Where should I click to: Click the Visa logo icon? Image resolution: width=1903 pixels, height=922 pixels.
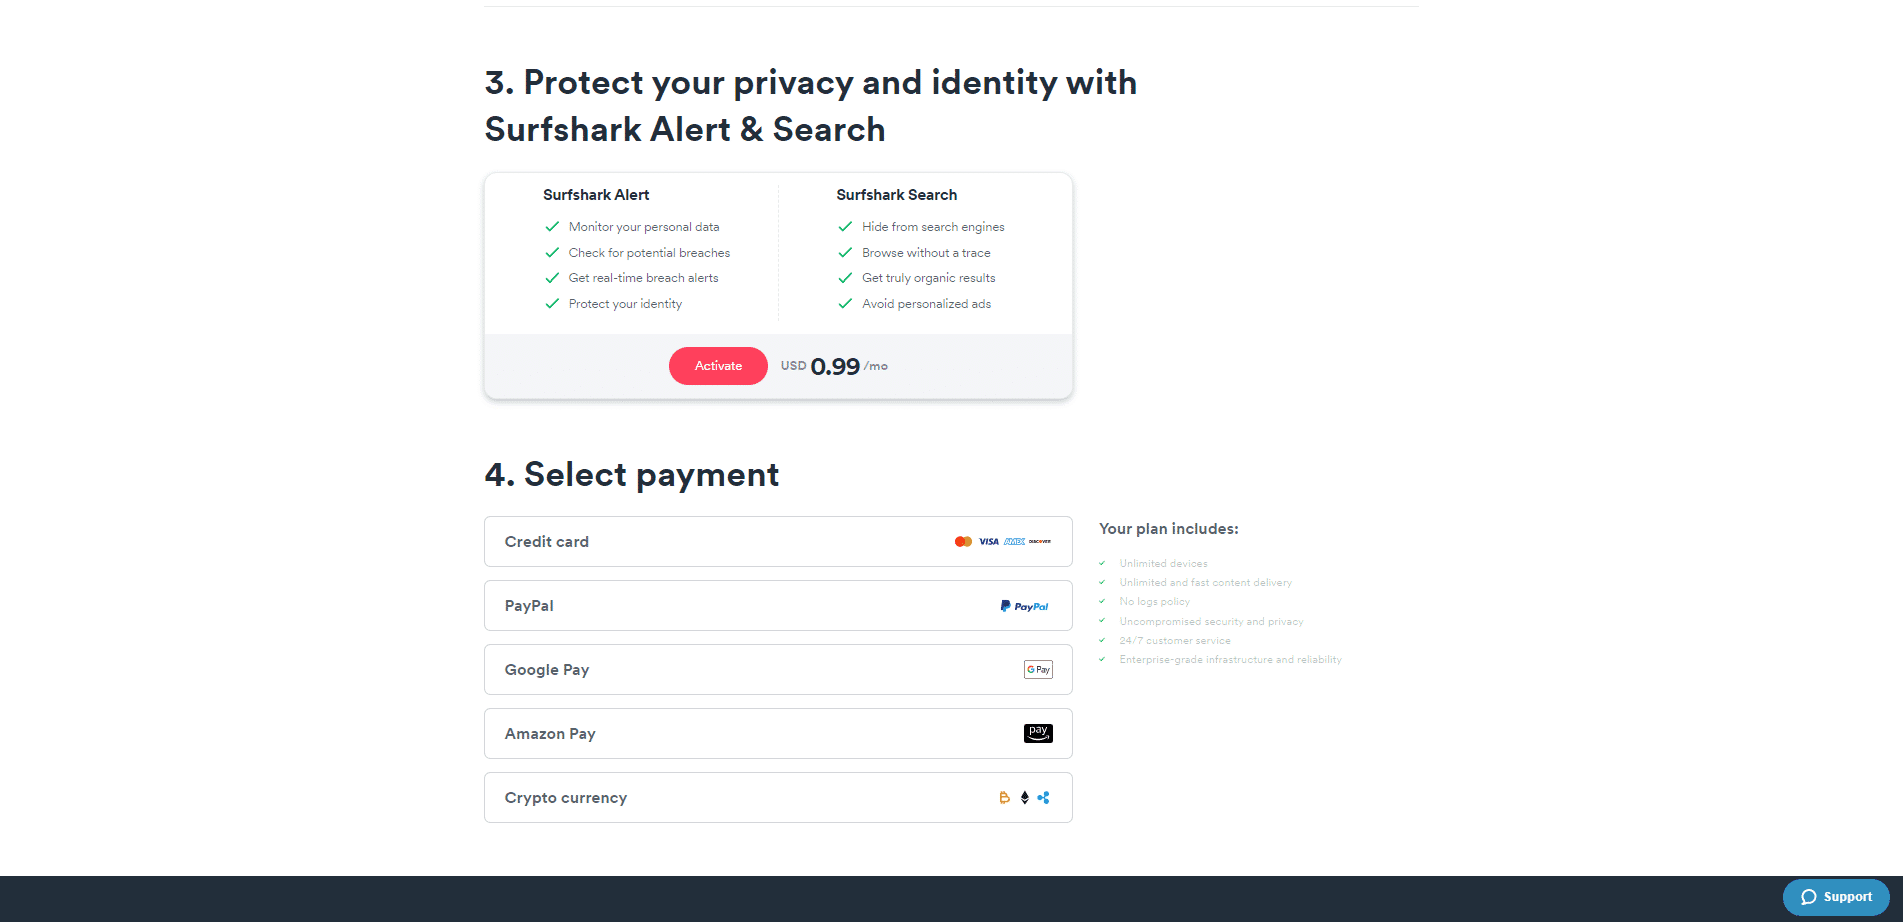pos(989,542)
